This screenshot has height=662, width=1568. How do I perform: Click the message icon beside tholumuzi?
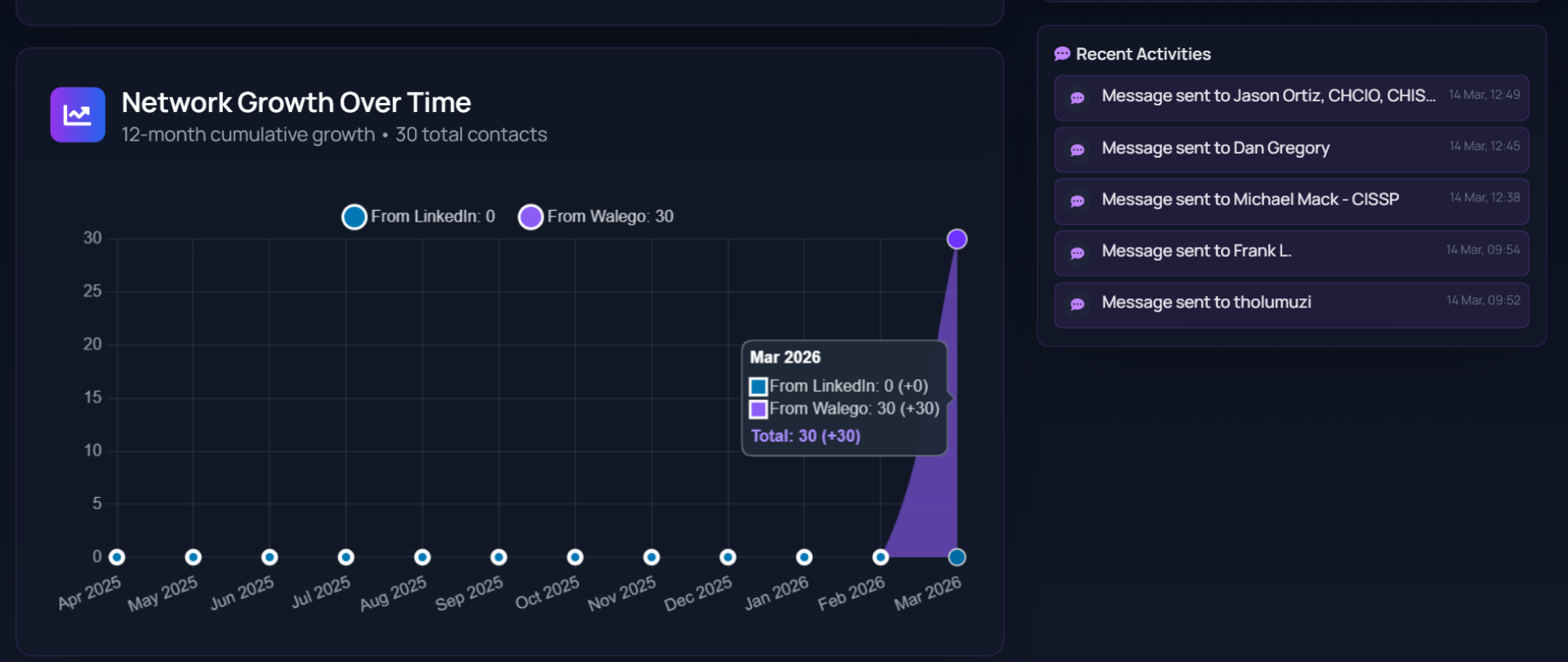point(1078,304)
